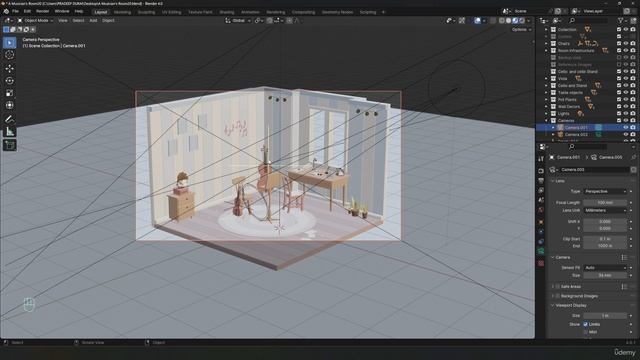640x360 pixels.
Task: Open the viewport Select menu
Action: pyautogui.click(x=78, y=20)
